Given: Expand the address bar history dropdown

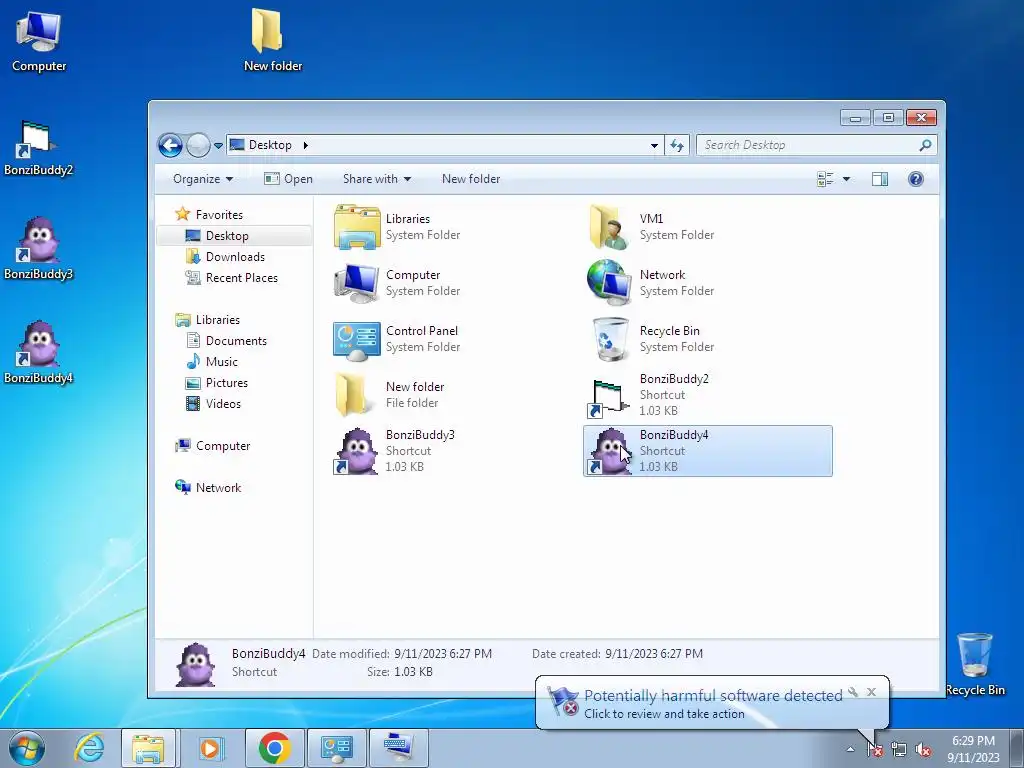Looking at the screenshot, I should (x=654, y=145).
